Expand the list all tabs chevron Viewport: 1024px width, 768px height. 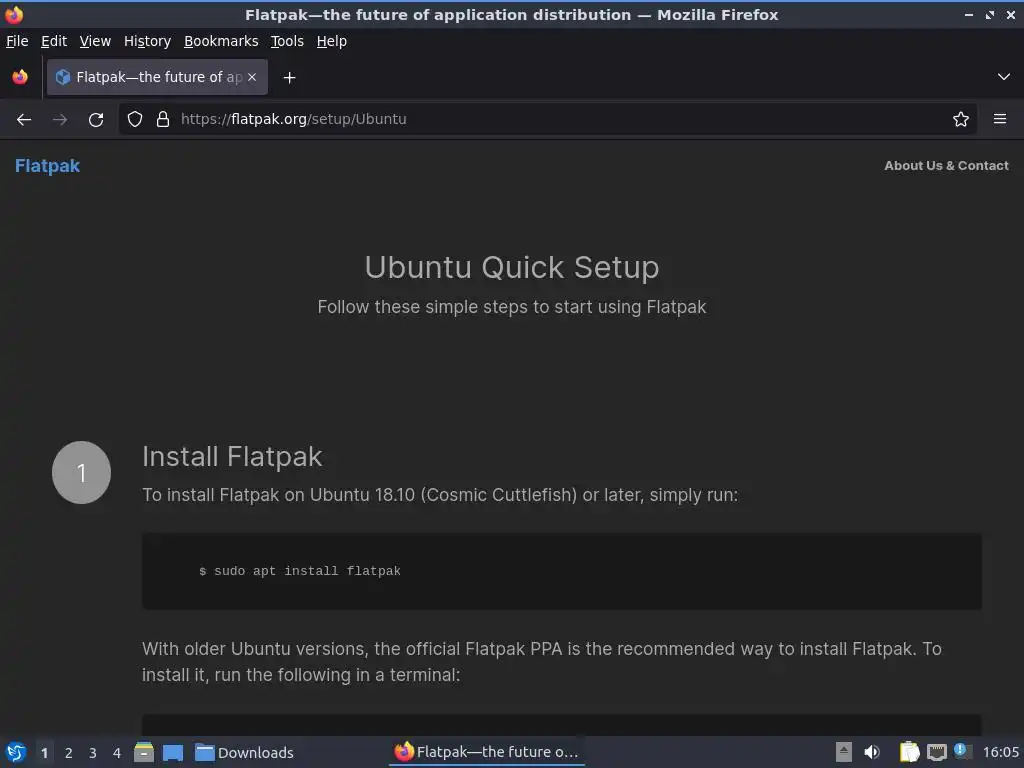[1004, 77]
